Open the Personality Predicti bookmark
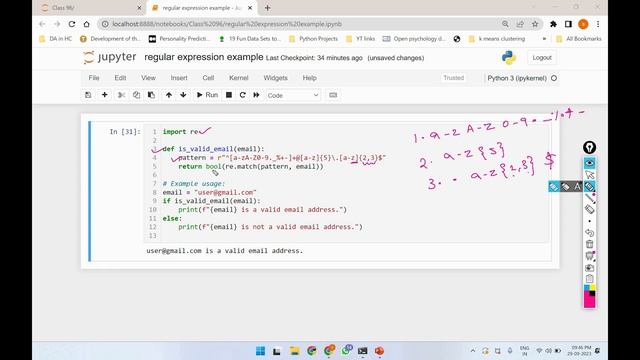This screenshot has height=360, width=640. [179, 39]
